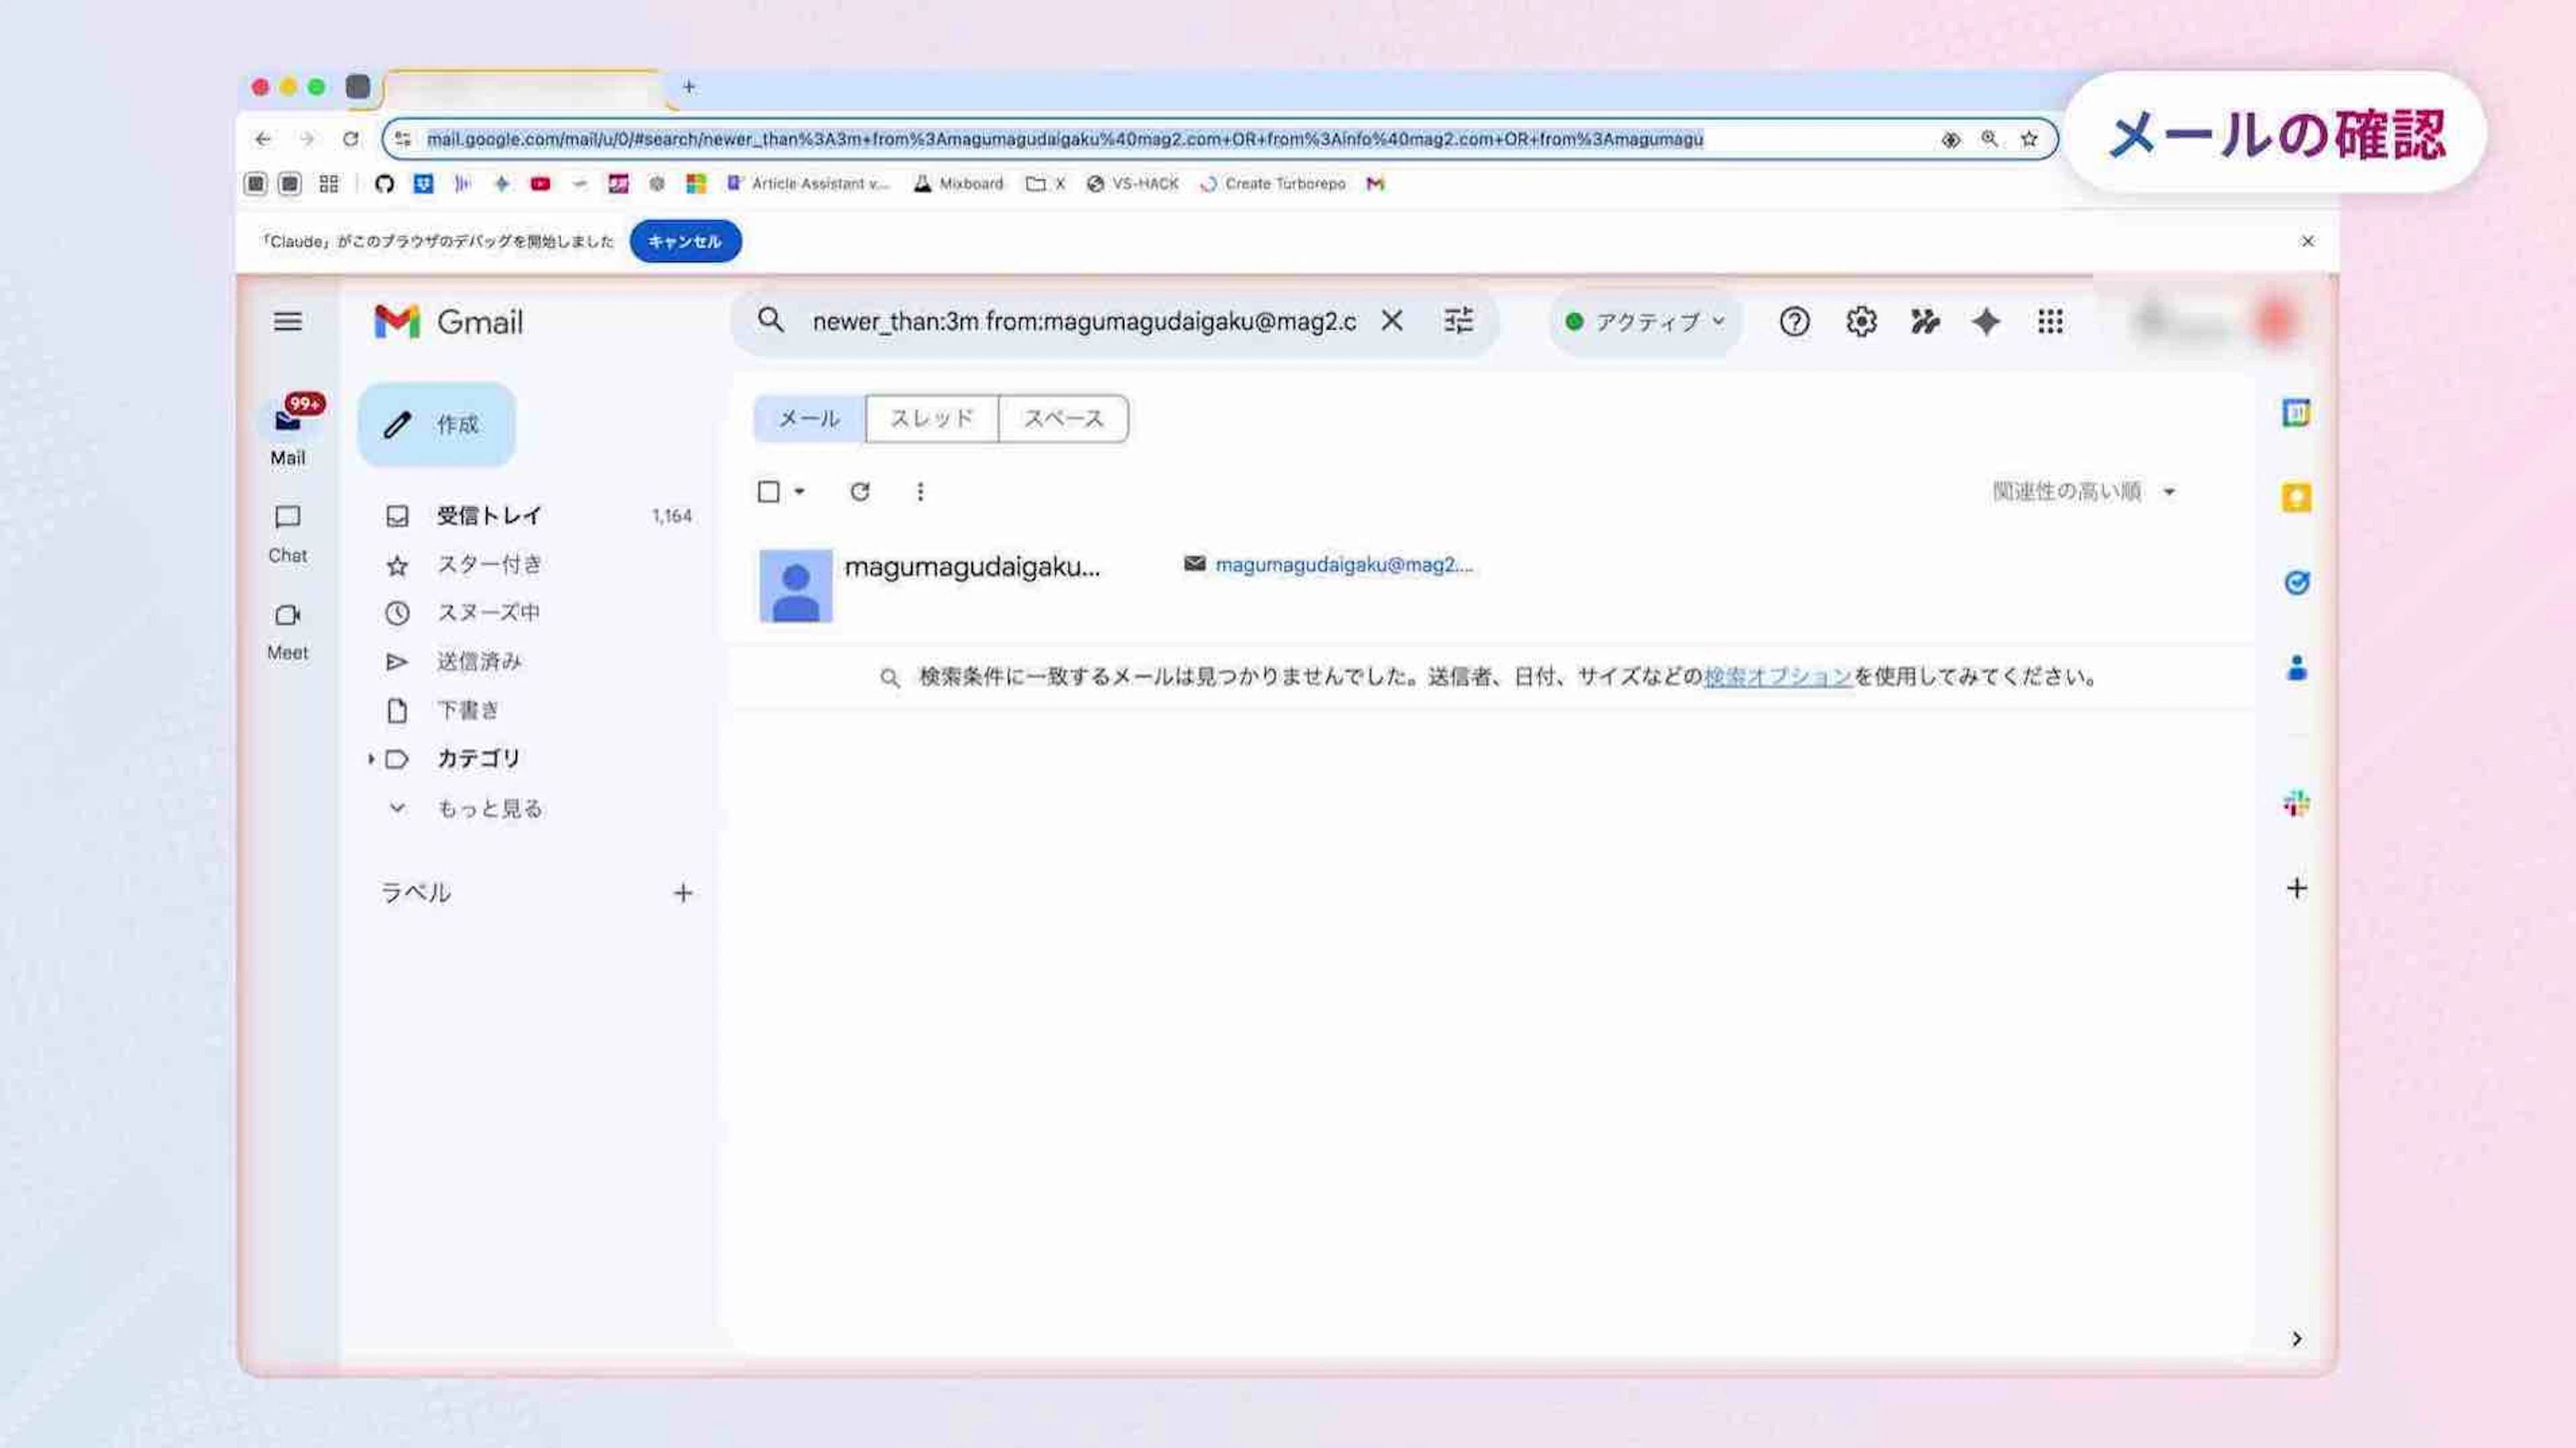Click the Gmail support help icon
Image resolution: width=2576 pixels, height=1448 pixels.
[1794, 322]
